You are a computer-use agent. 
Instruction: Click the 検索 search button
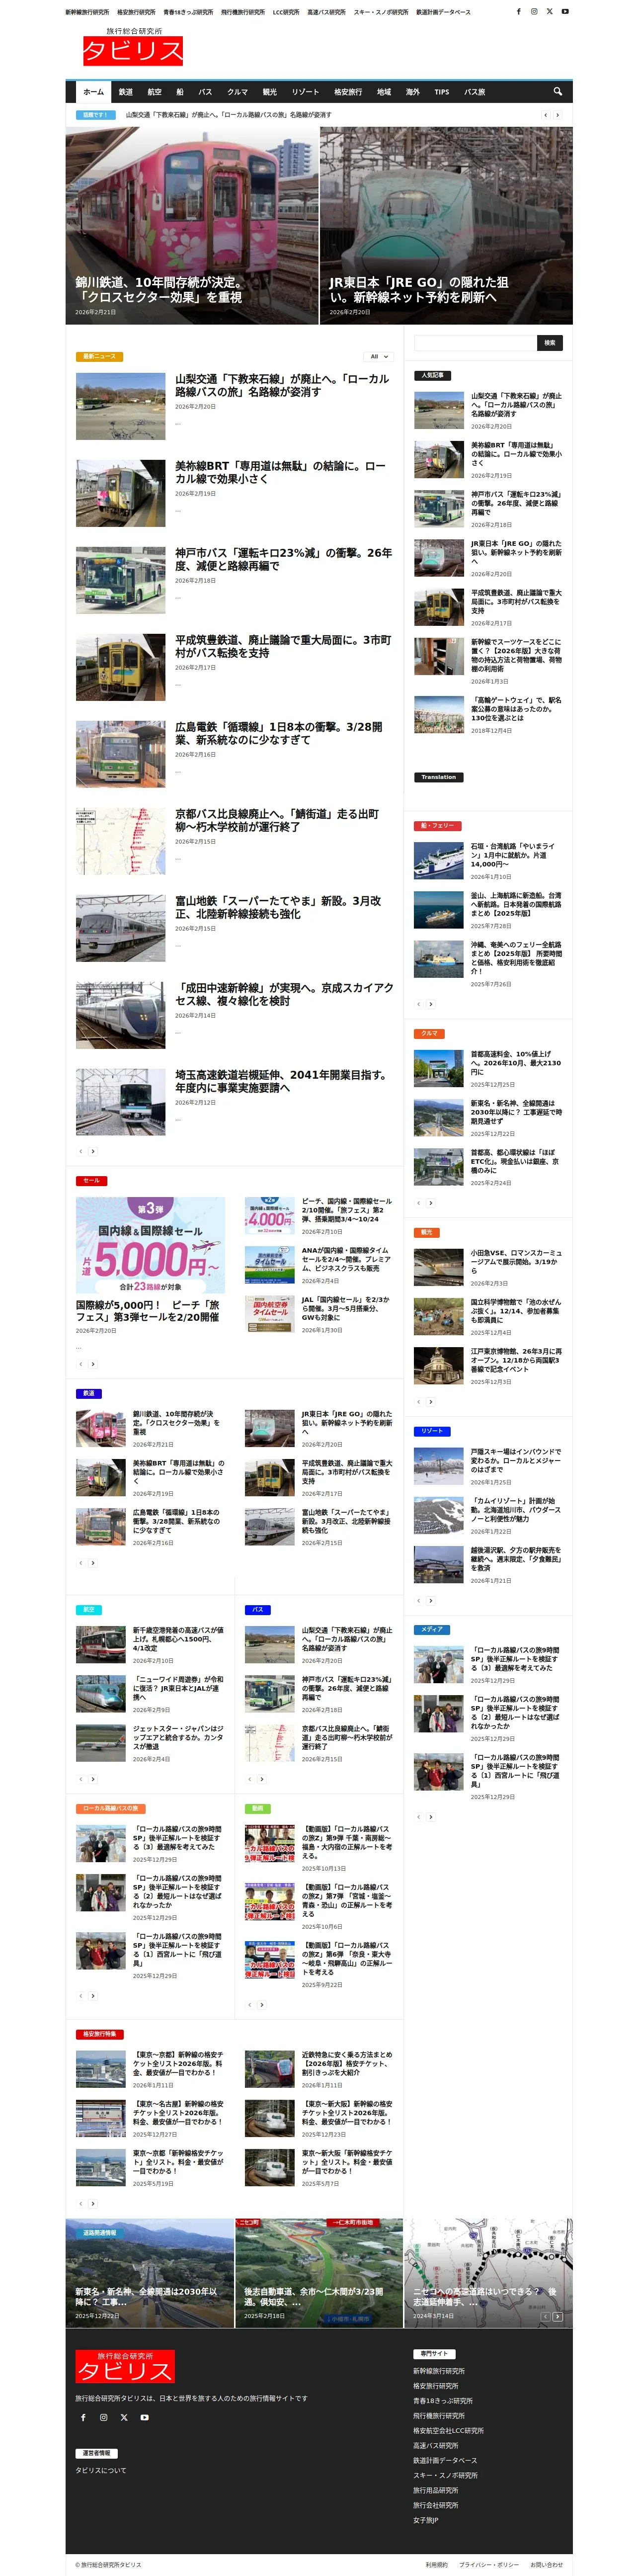coord(549,342)
